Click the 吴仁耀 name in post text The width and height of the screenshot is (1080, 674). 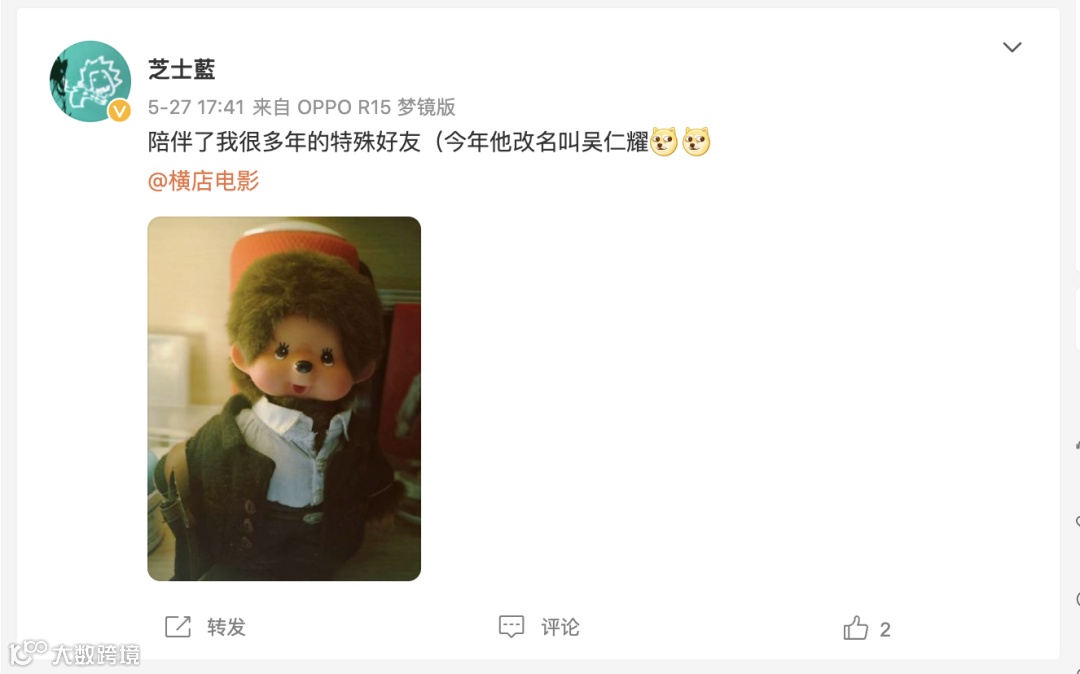pos(615,142)
